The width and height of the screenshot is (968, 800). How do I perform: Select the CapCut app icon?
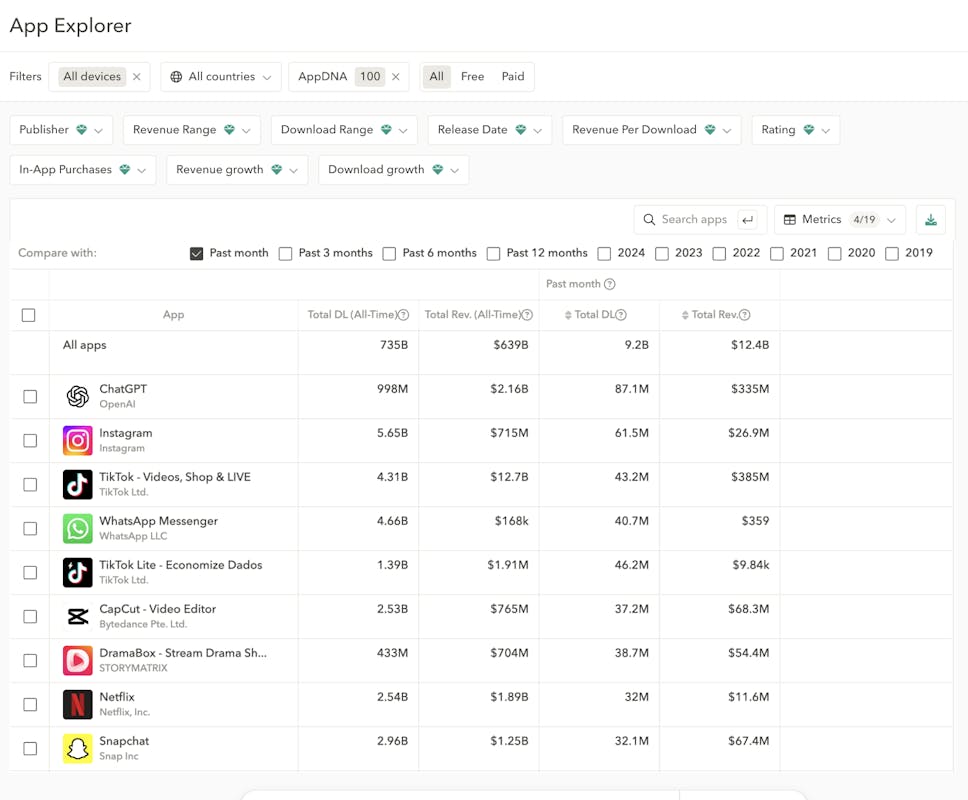77,617
